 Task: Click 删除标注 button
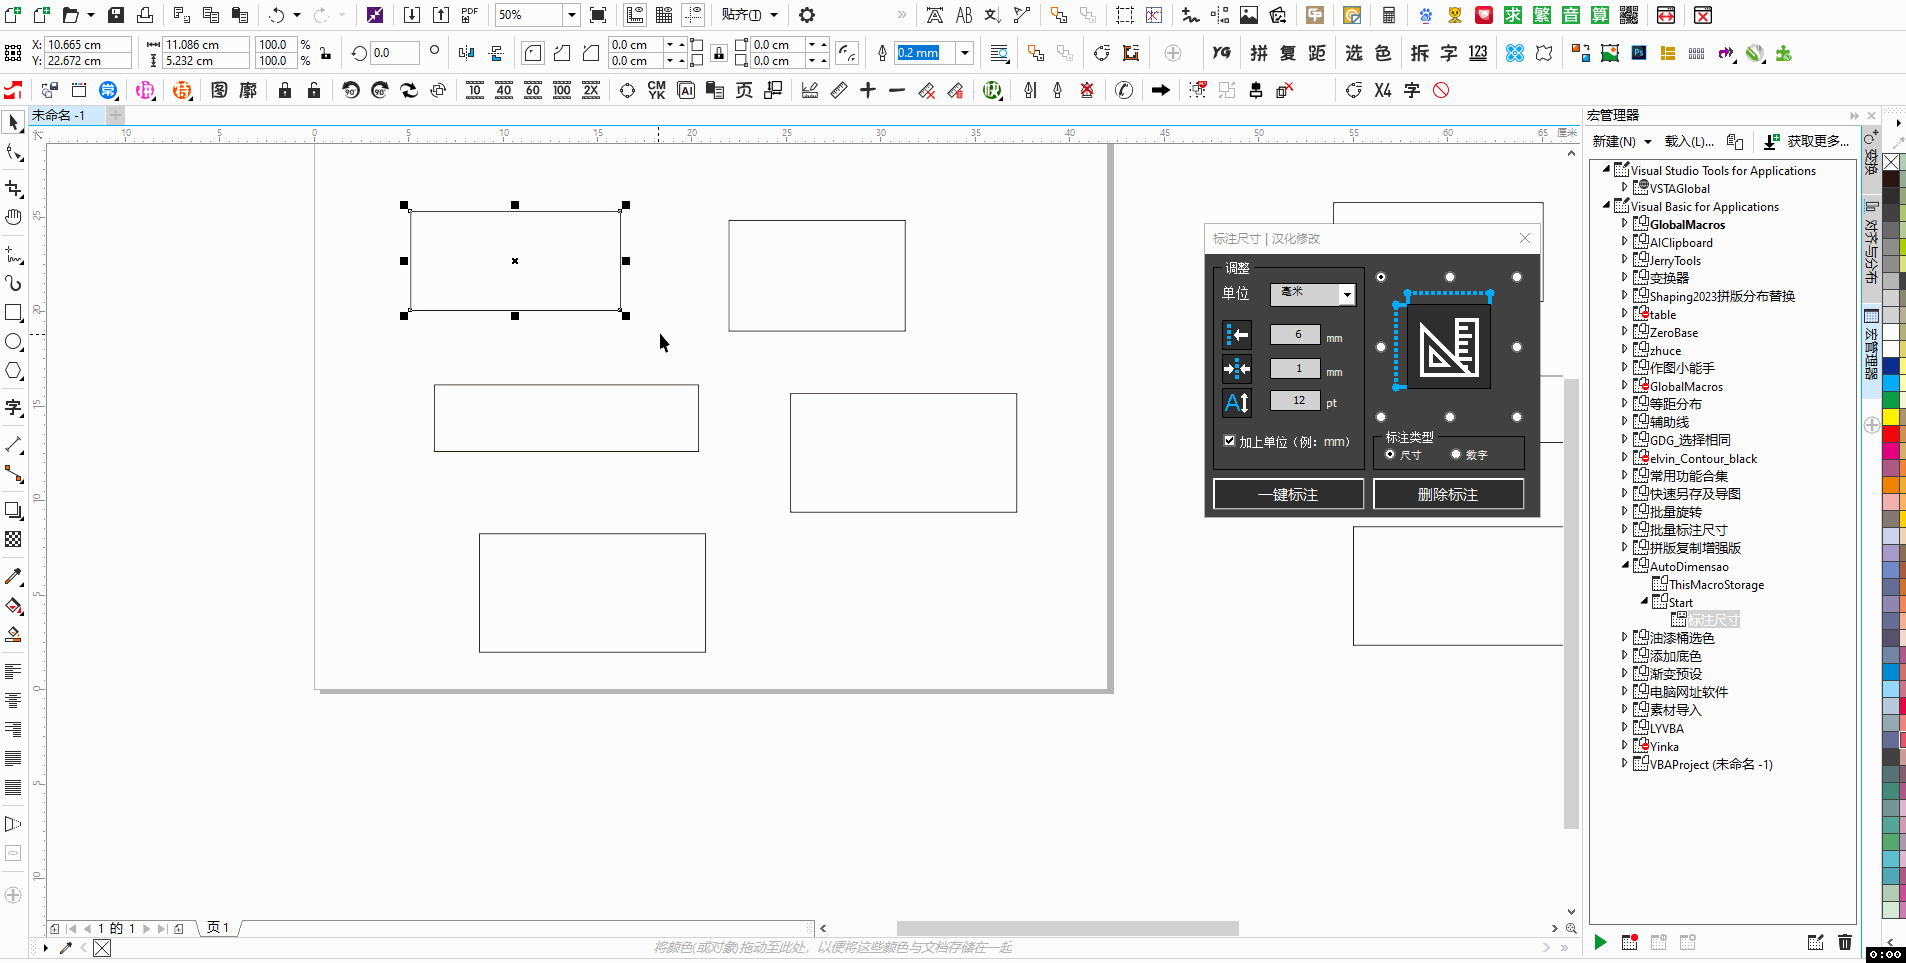click(1448, 494)
